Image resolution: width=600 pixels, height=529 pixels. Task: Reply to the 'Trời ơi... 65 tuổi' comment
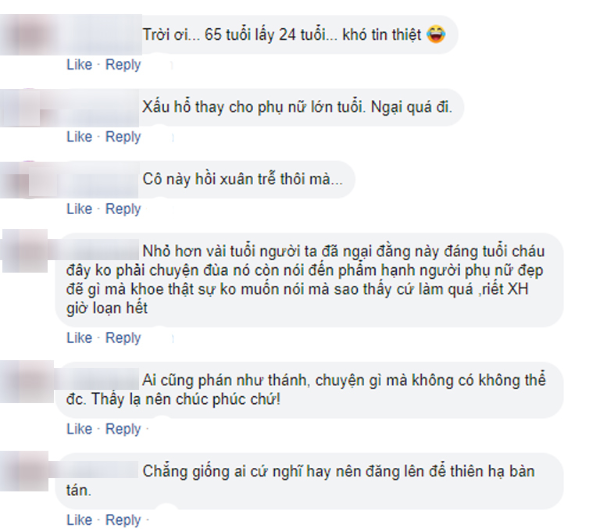tap(123, 64)
